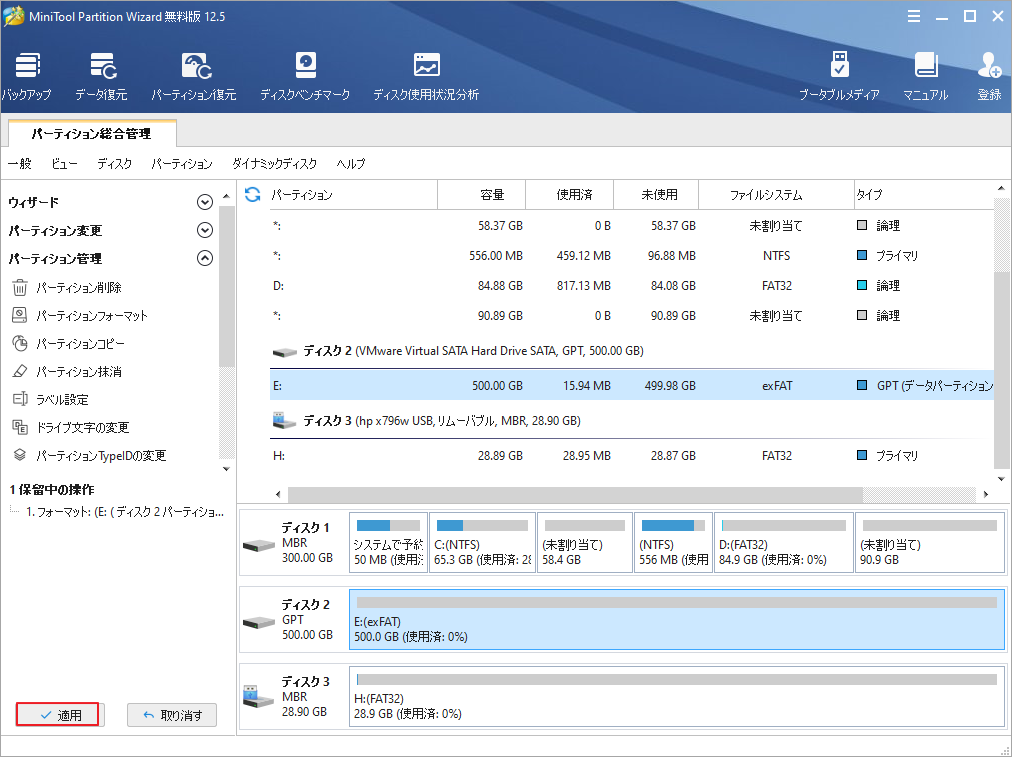1012x757 pixels.
Task: Select D:(FAT32) block in disk map
Action: [x=784, y=543]
